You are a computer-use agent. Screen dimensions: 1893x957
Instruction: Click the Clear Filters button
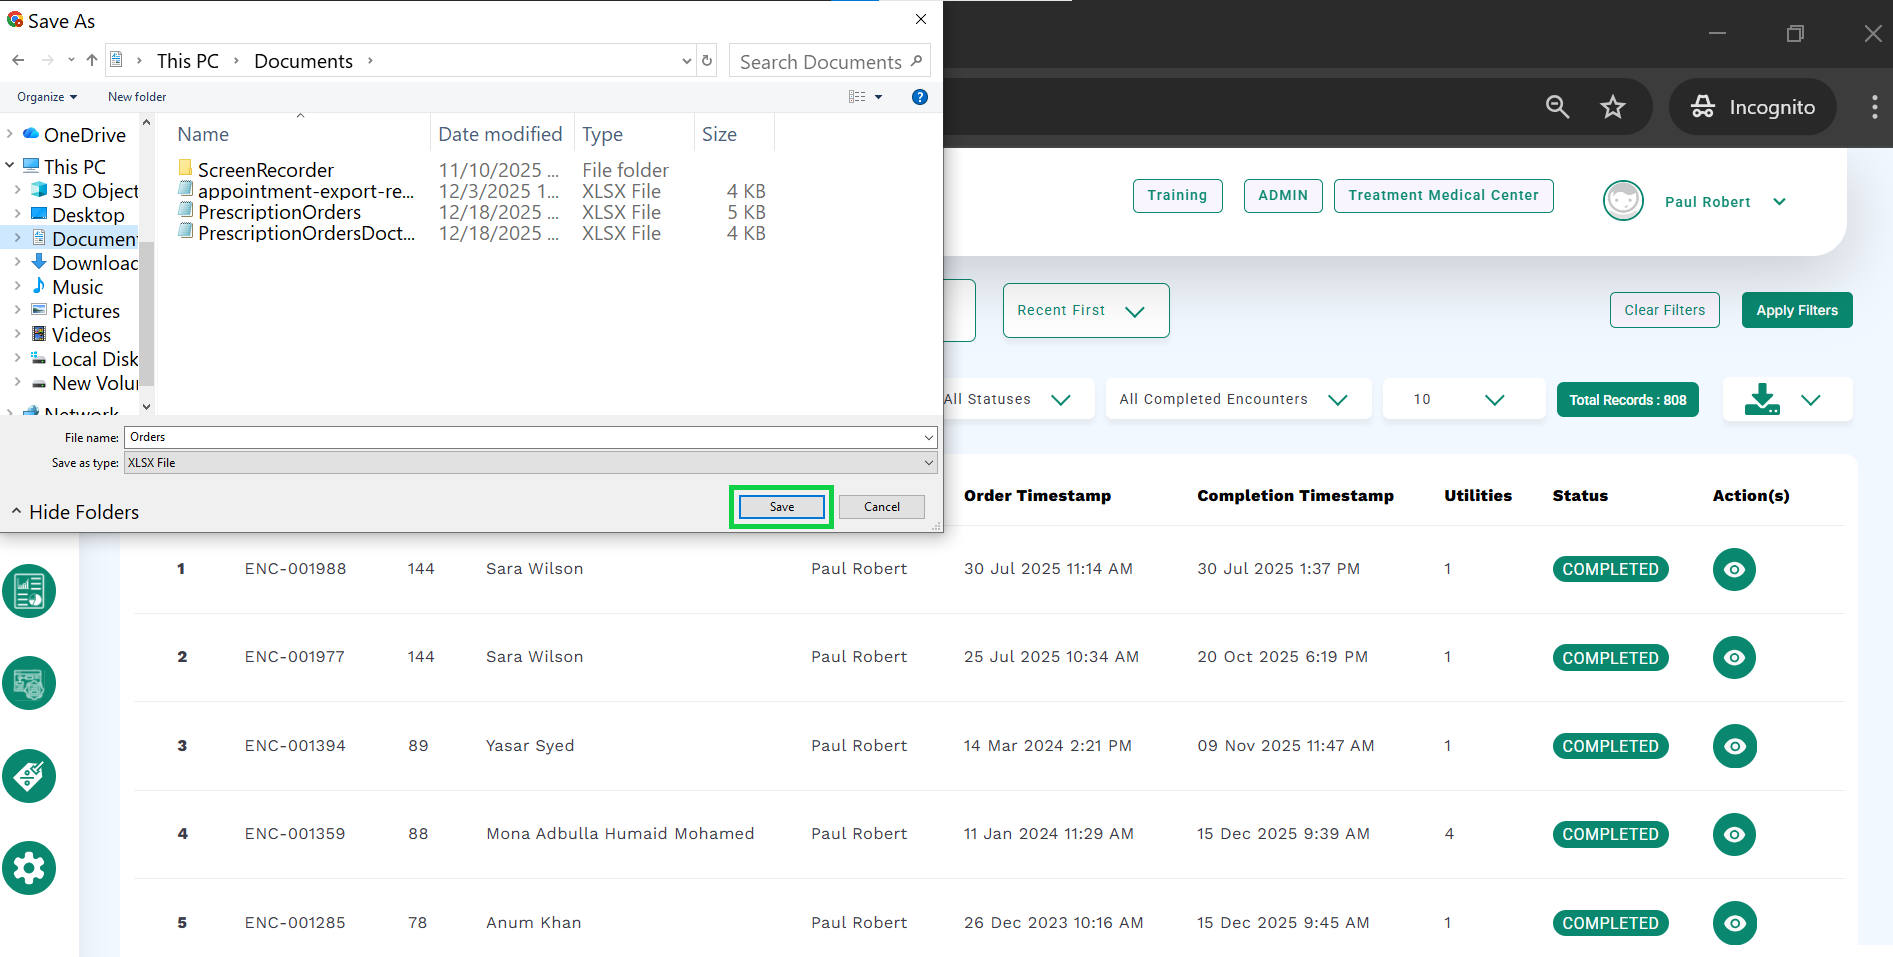tap(1664, 310)
